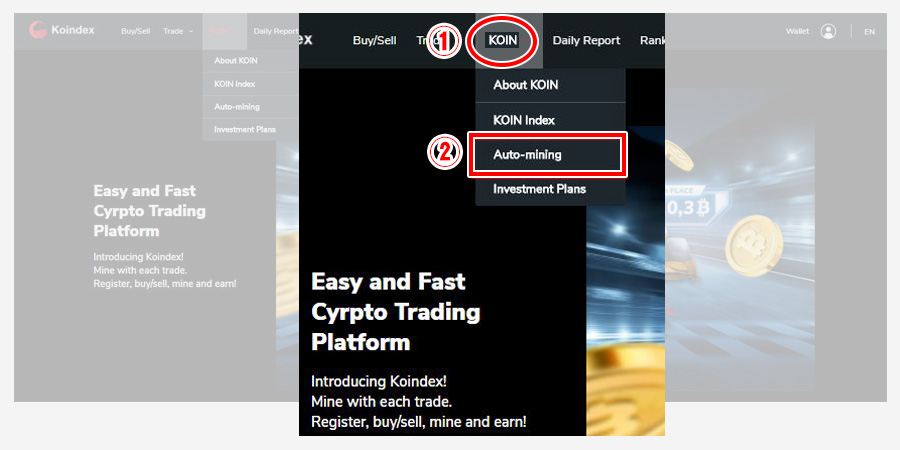Open the Wallet link in the header
This screenshot has height=450, width=900.
pos(797,31)
